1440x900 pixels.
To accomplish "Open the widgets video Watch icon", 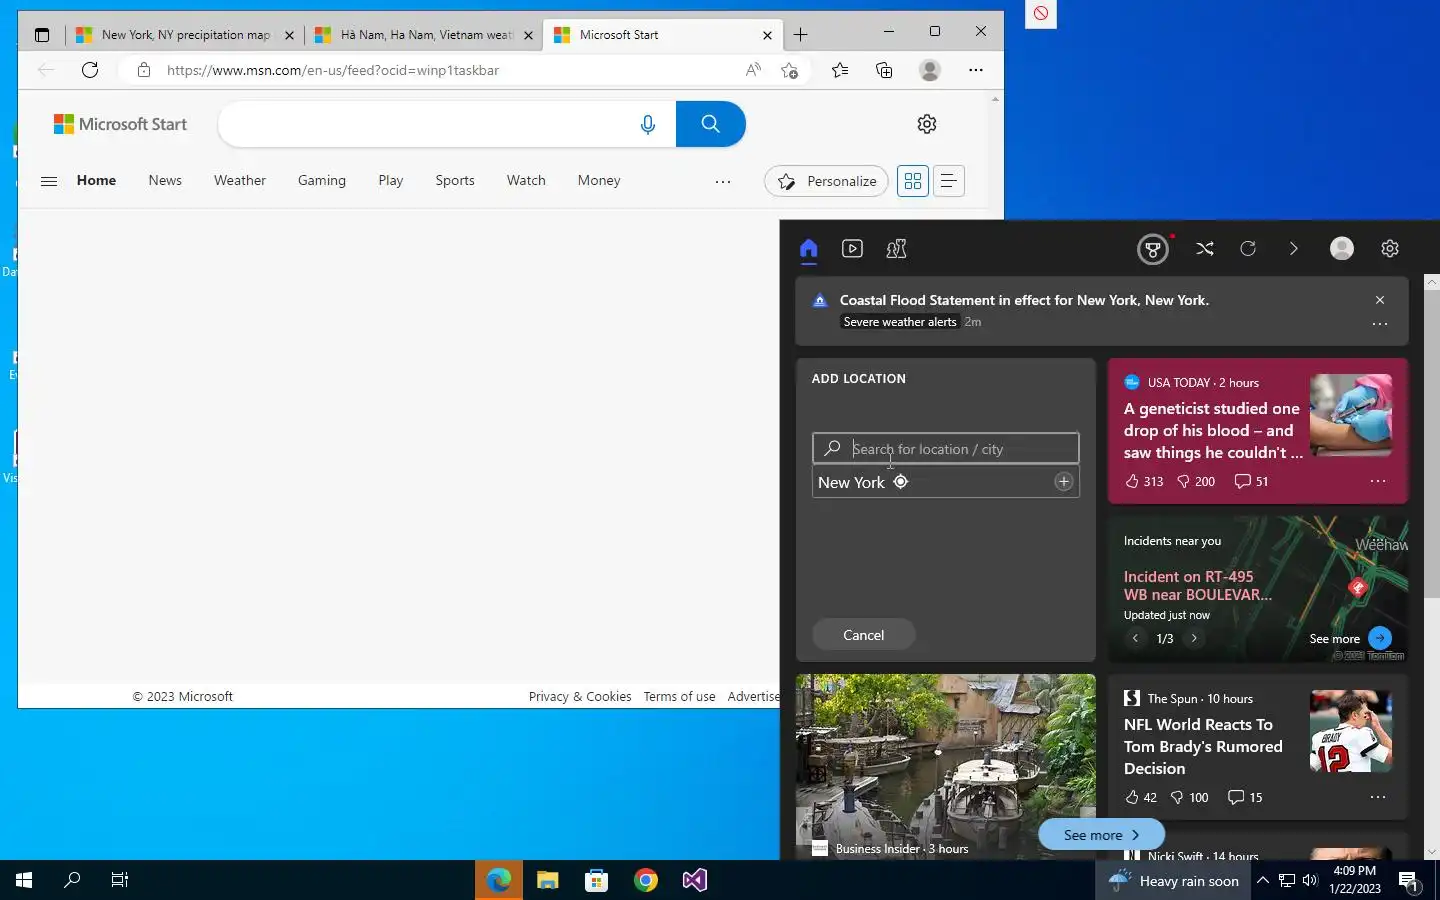I will [852, 249].
